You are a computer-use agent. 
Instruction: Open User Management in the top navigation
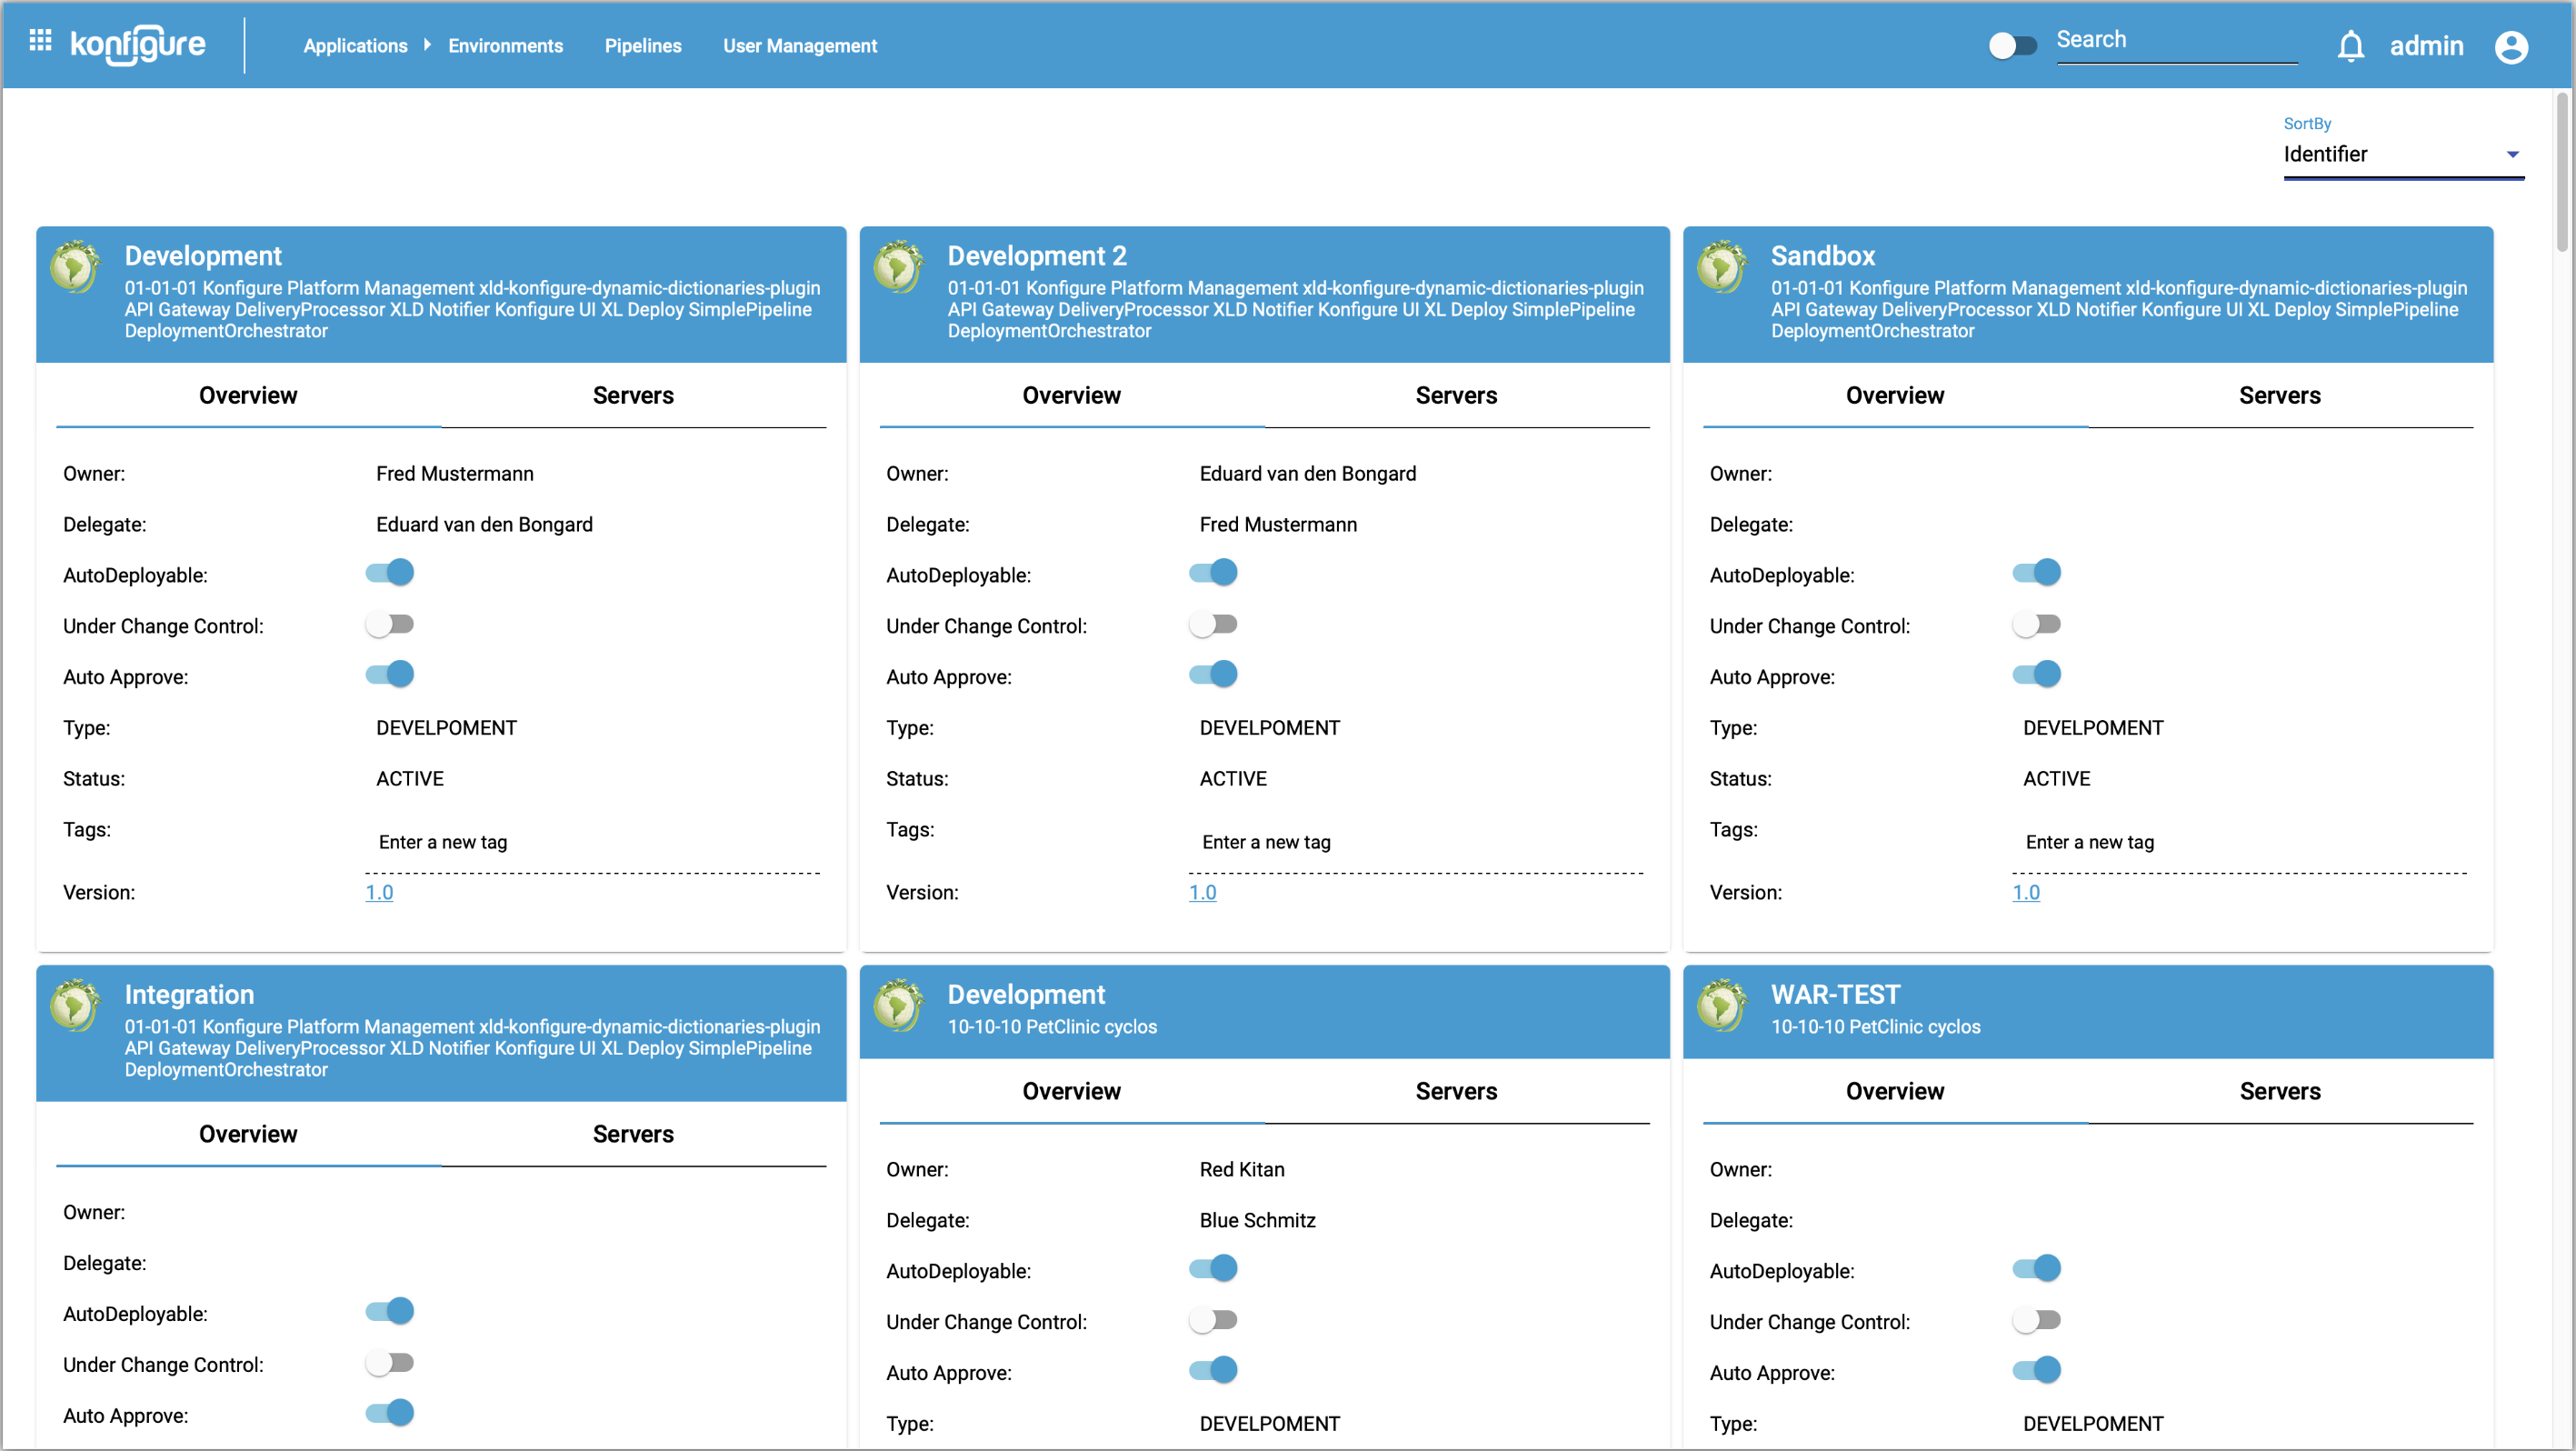pos(799,46)
